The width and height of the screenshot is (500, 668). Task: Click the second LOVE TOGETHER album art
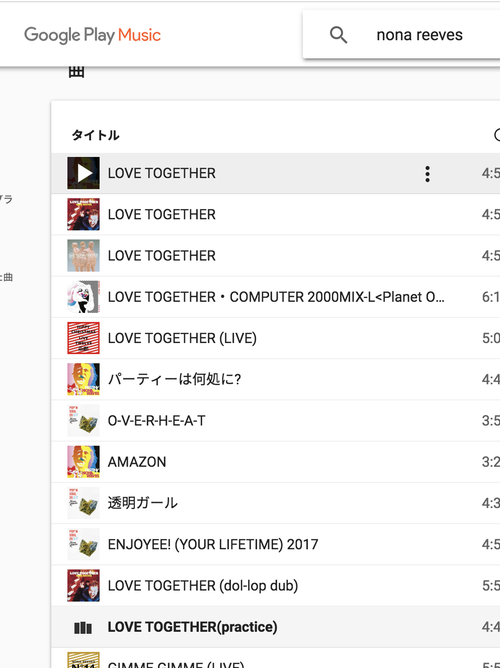83,214
